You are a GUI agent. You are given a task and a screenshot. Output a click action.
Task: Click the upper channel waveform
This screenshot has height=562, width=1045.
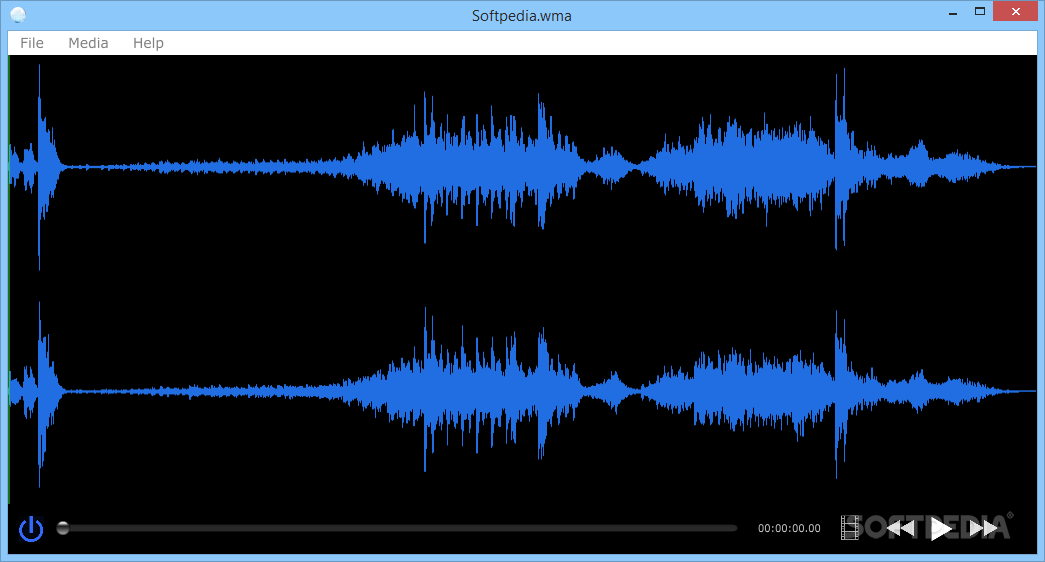[x=522, y=167]
